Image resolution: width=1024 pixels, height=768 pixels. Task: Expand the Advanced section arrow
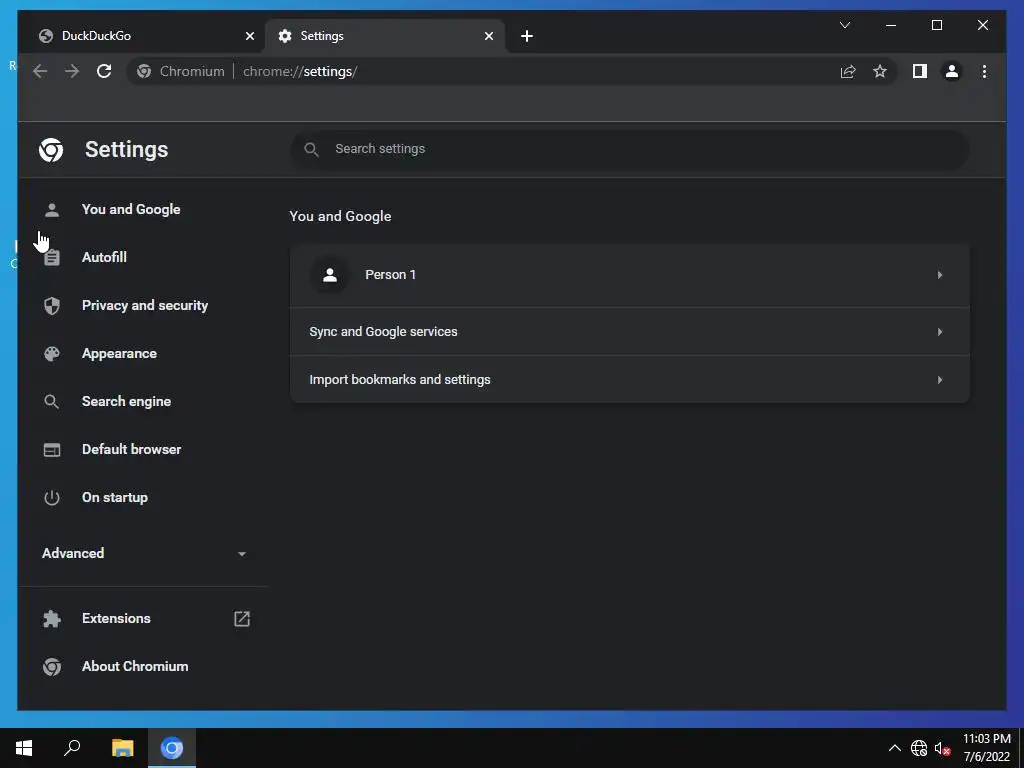[242, 554]
